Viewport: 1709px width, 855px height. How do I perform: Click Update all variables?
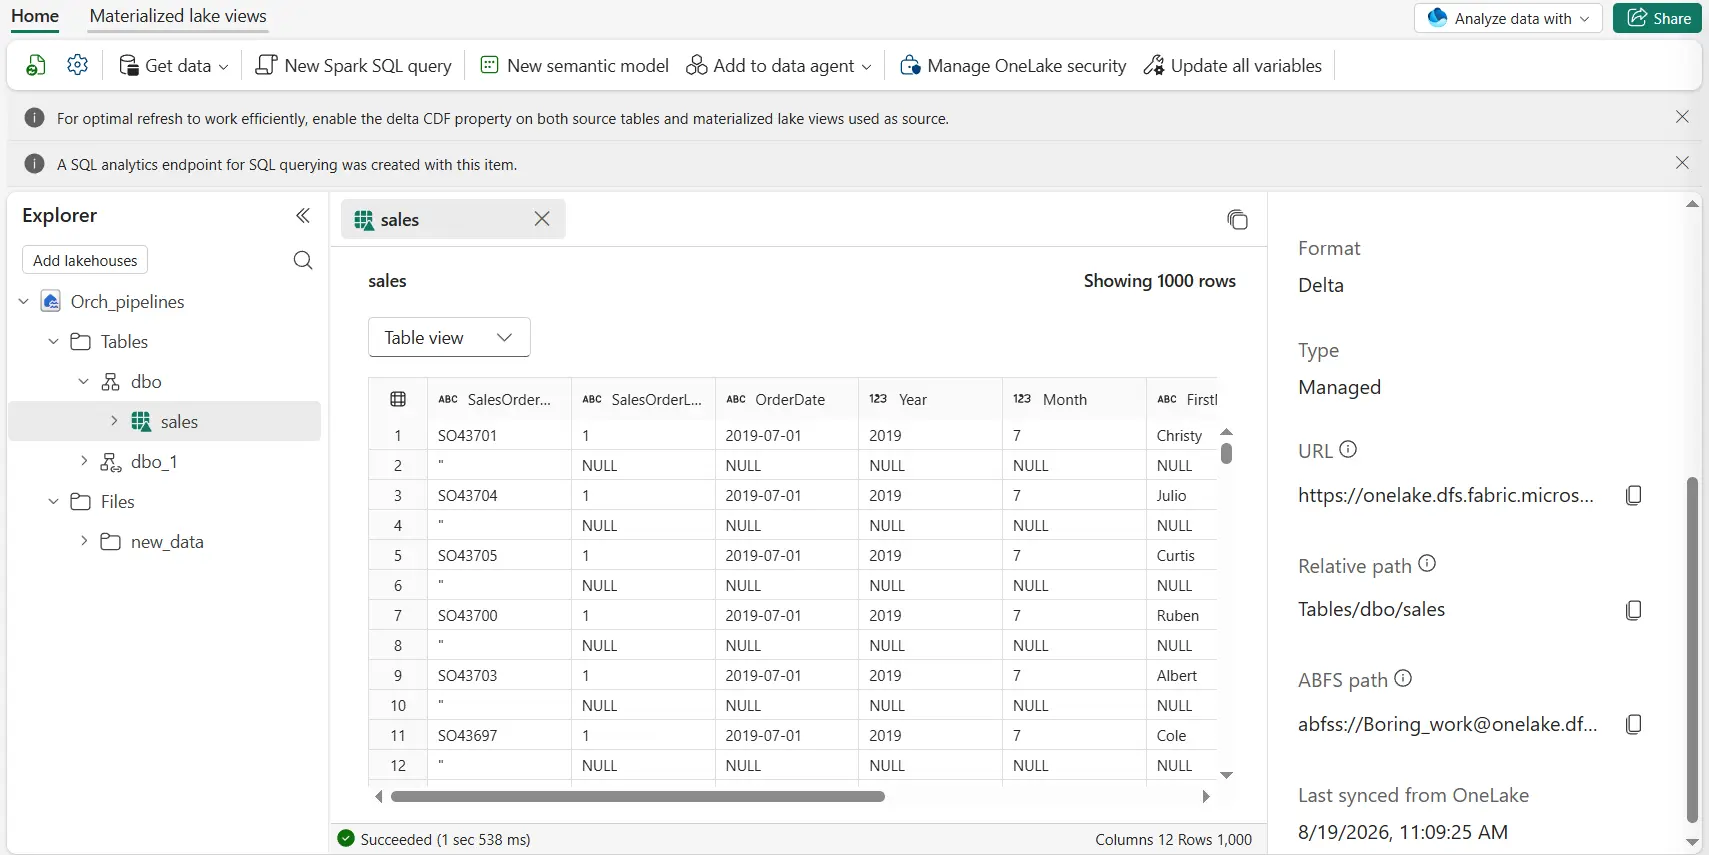[1232, 66]
